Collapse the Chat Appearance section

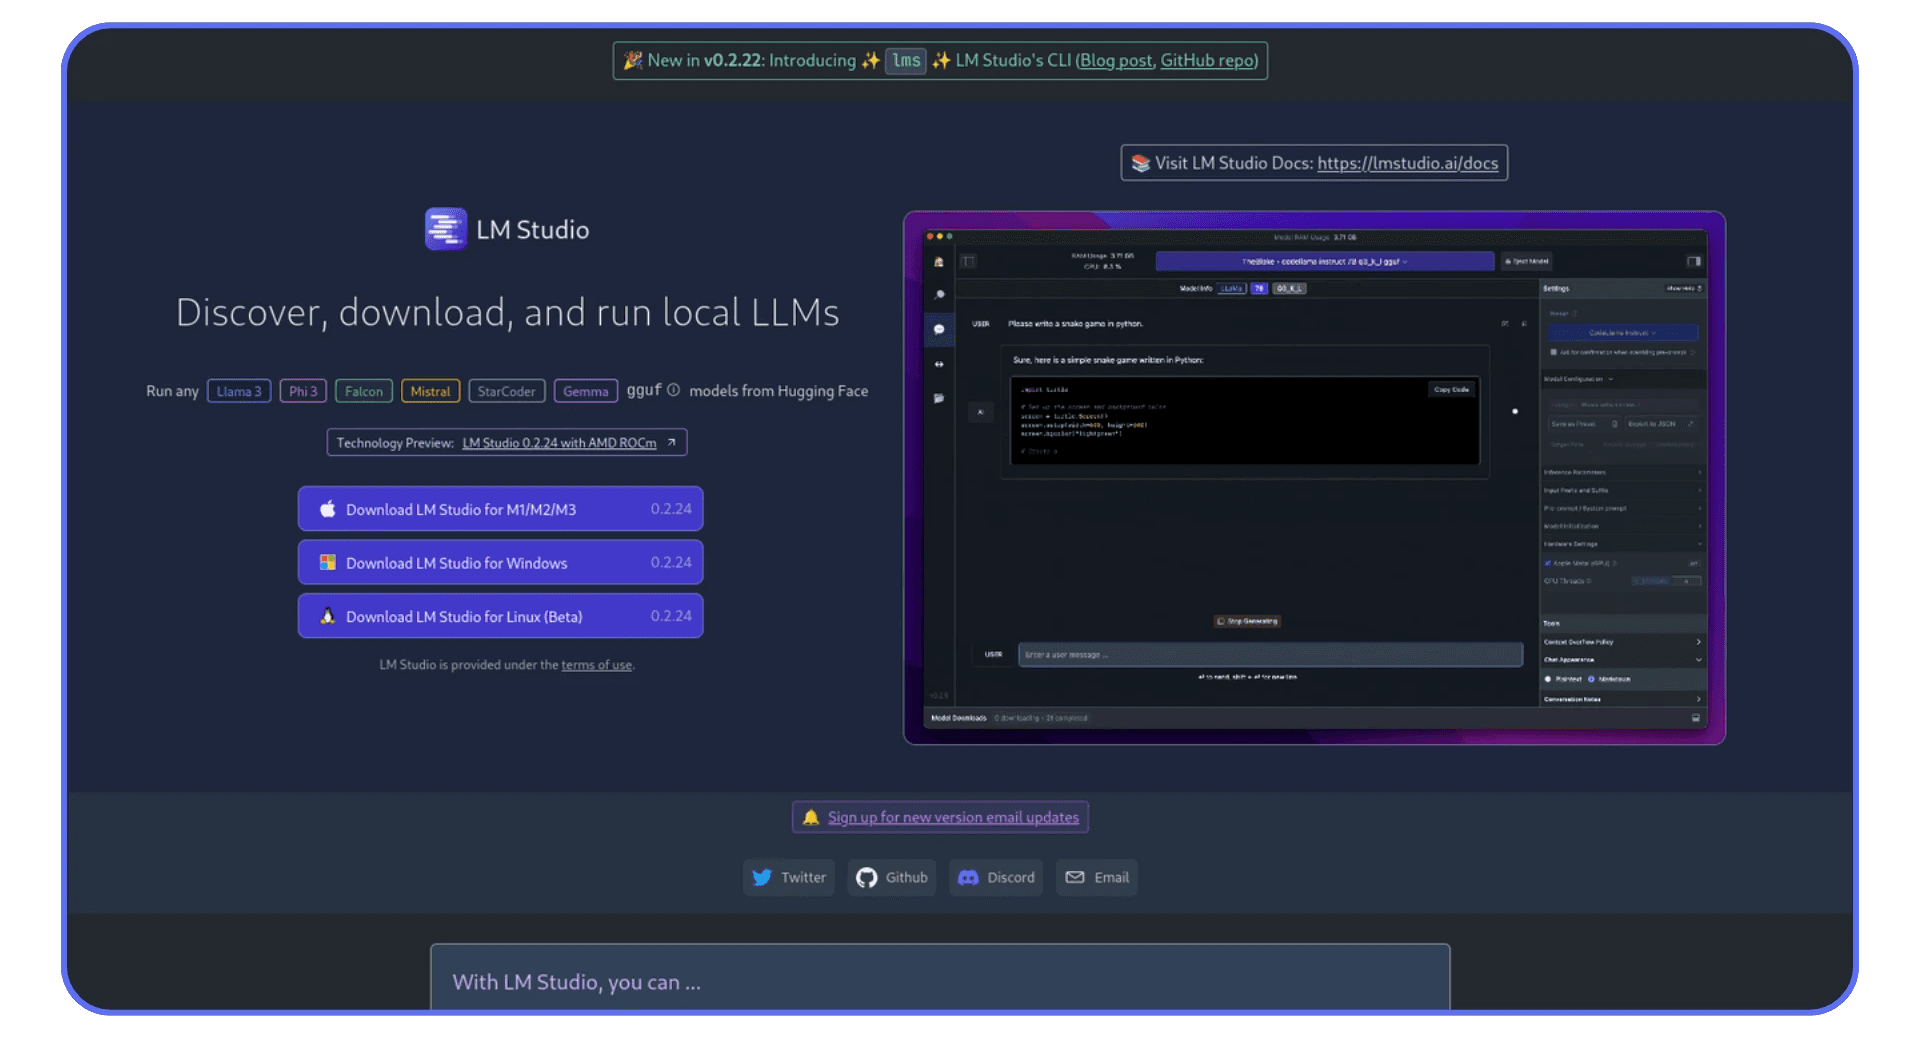pyautogui.click(x=1622, y=659)
